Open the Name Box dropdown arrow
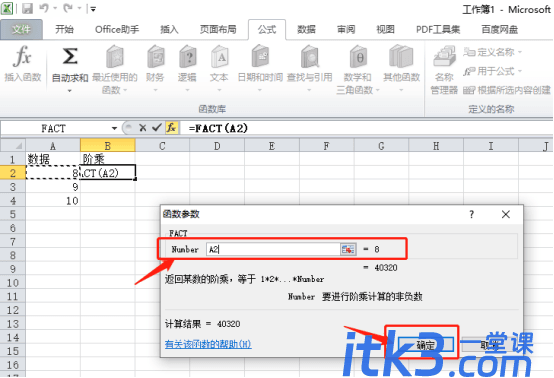Viewport: 554px width, 378px height. point(114,128)
